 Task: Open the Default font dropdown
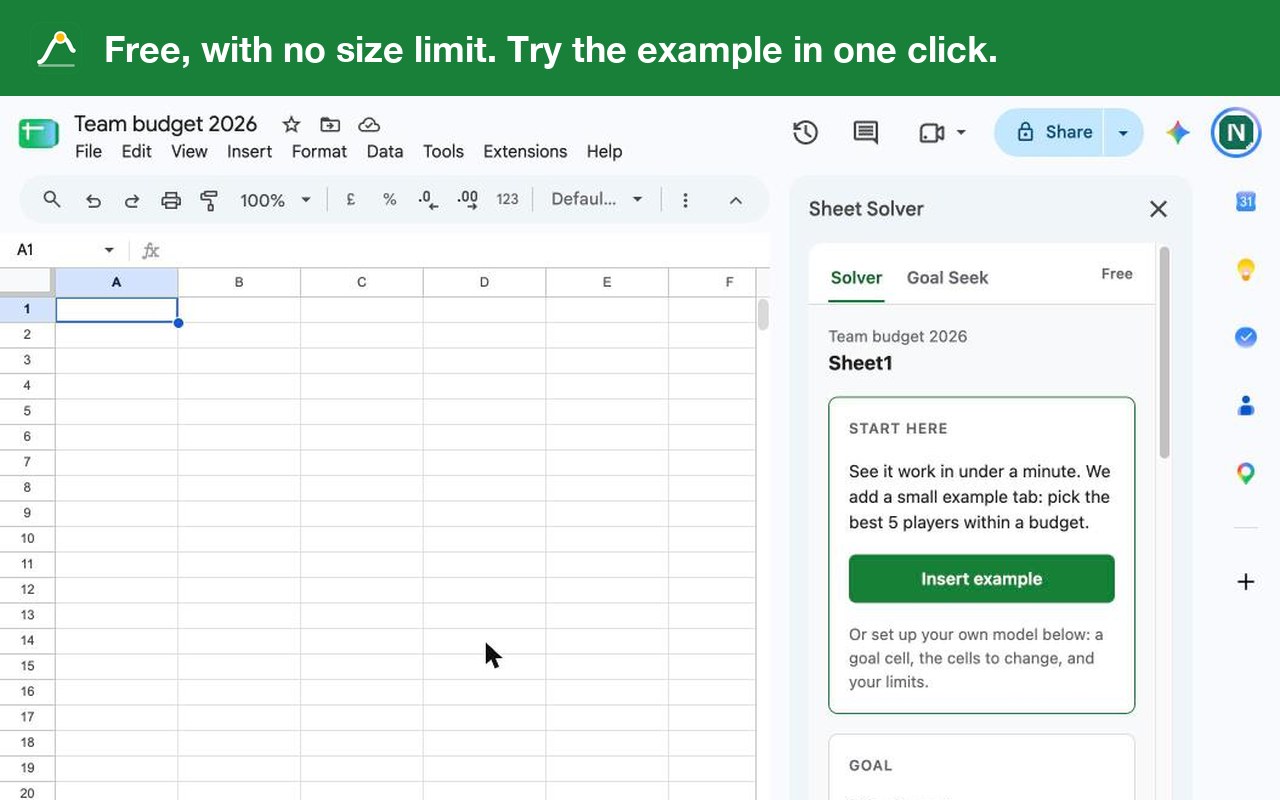pos(597,200)
